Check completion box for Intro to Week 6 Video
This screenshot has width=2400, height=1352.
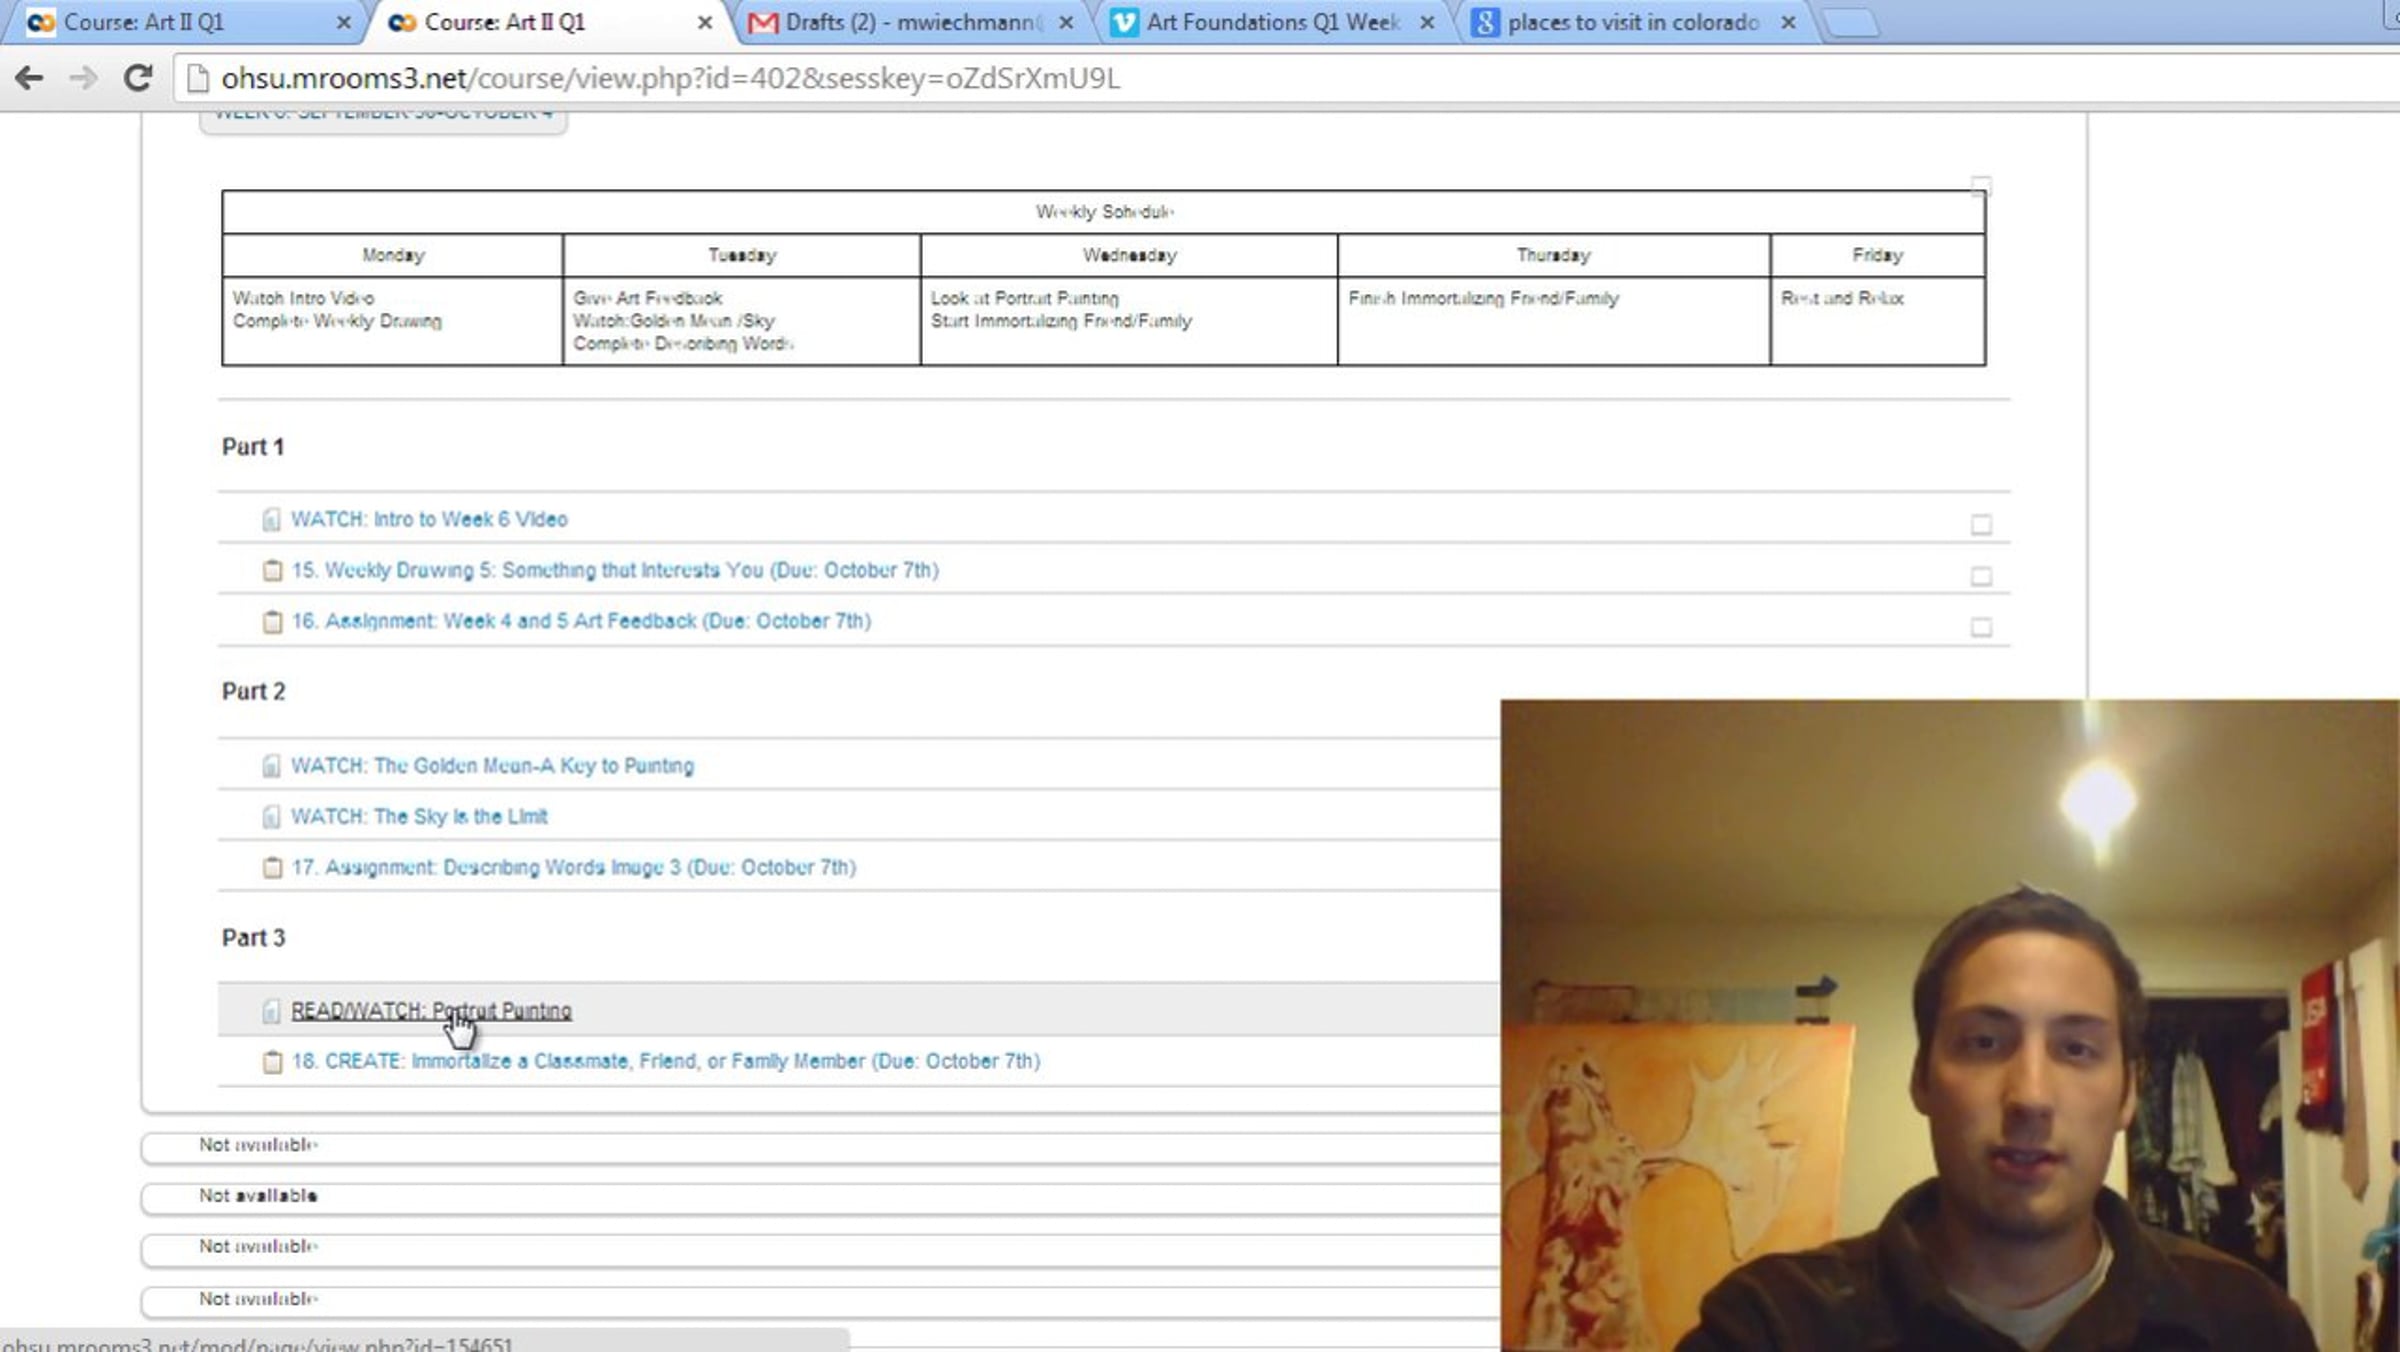(1980, 525)
